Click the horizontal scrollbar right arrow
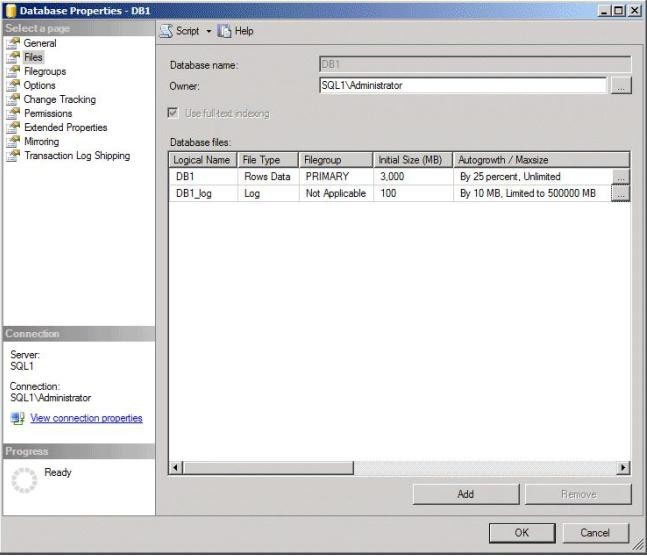647x556 pixels. pyautogui.click(x=623, y=468)
